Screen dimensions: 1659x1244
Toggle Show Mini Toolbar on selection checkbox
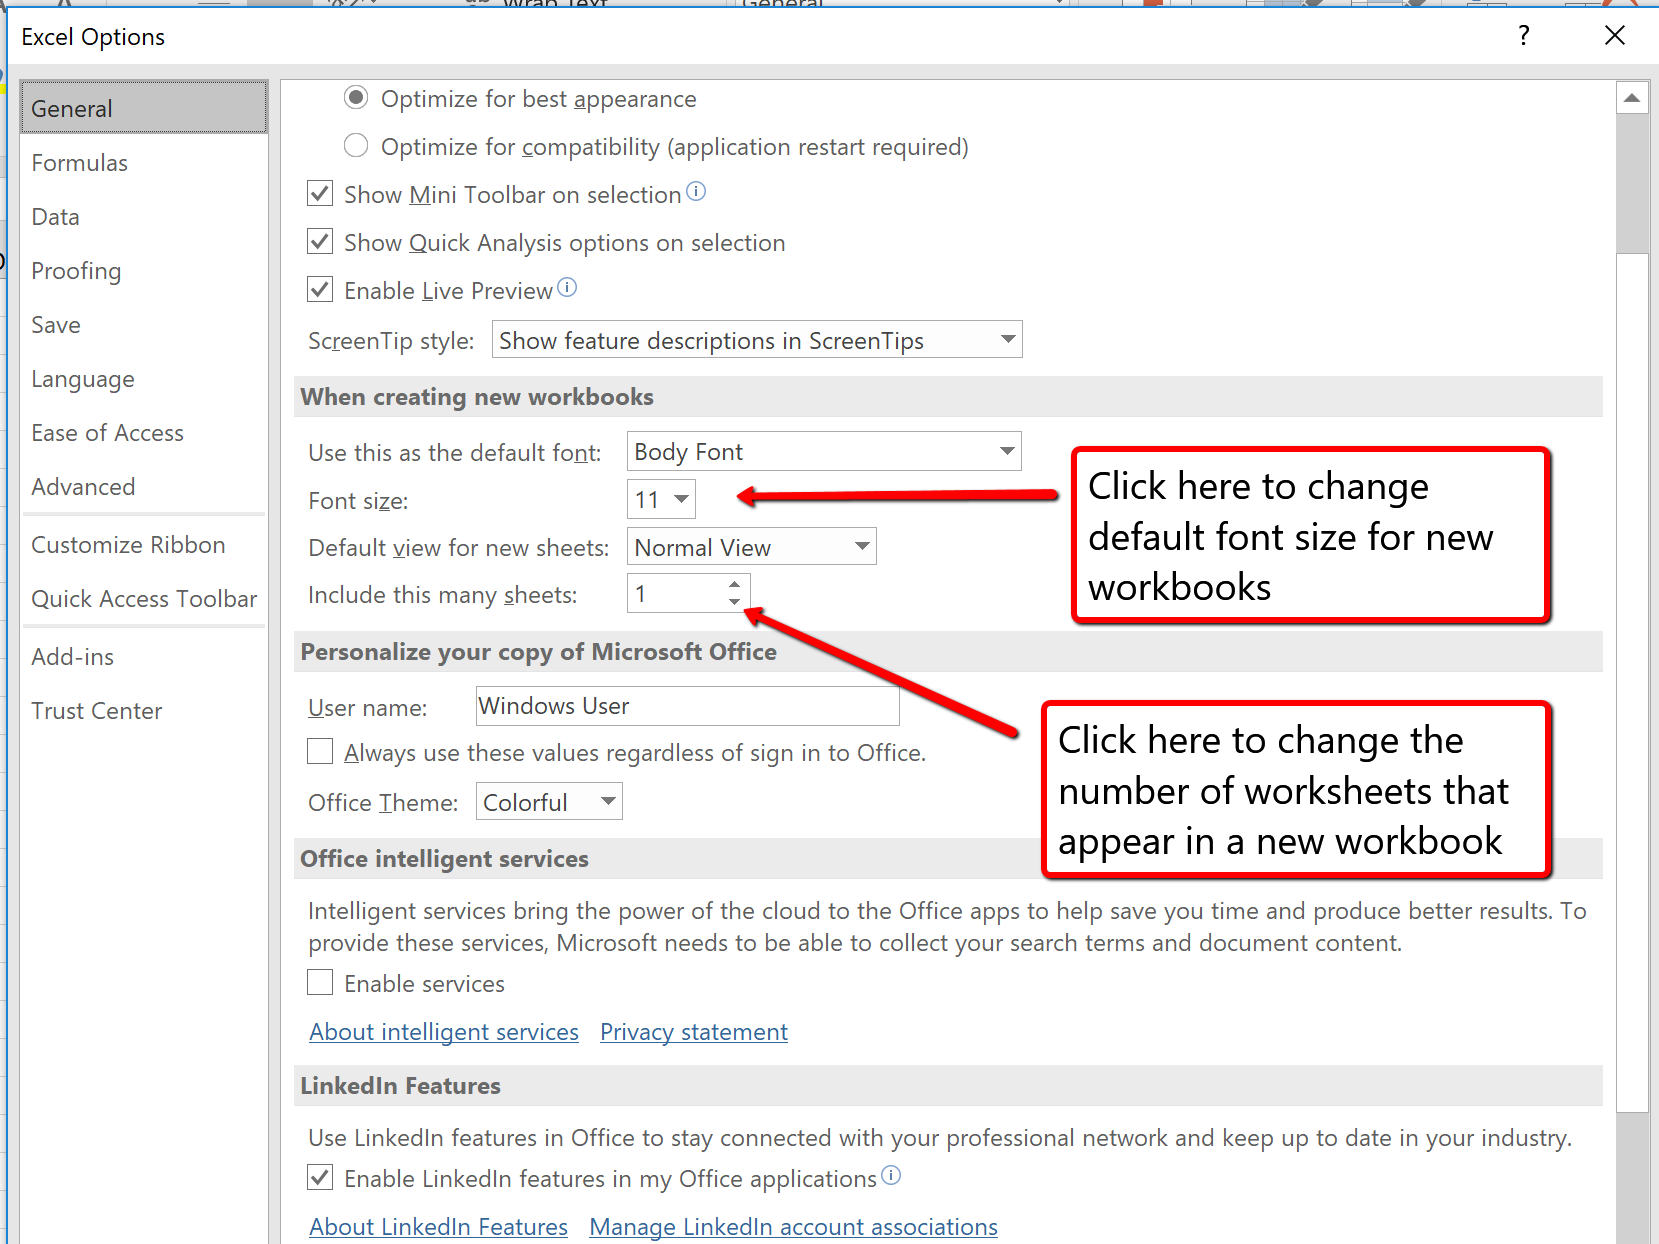point(320,194)
